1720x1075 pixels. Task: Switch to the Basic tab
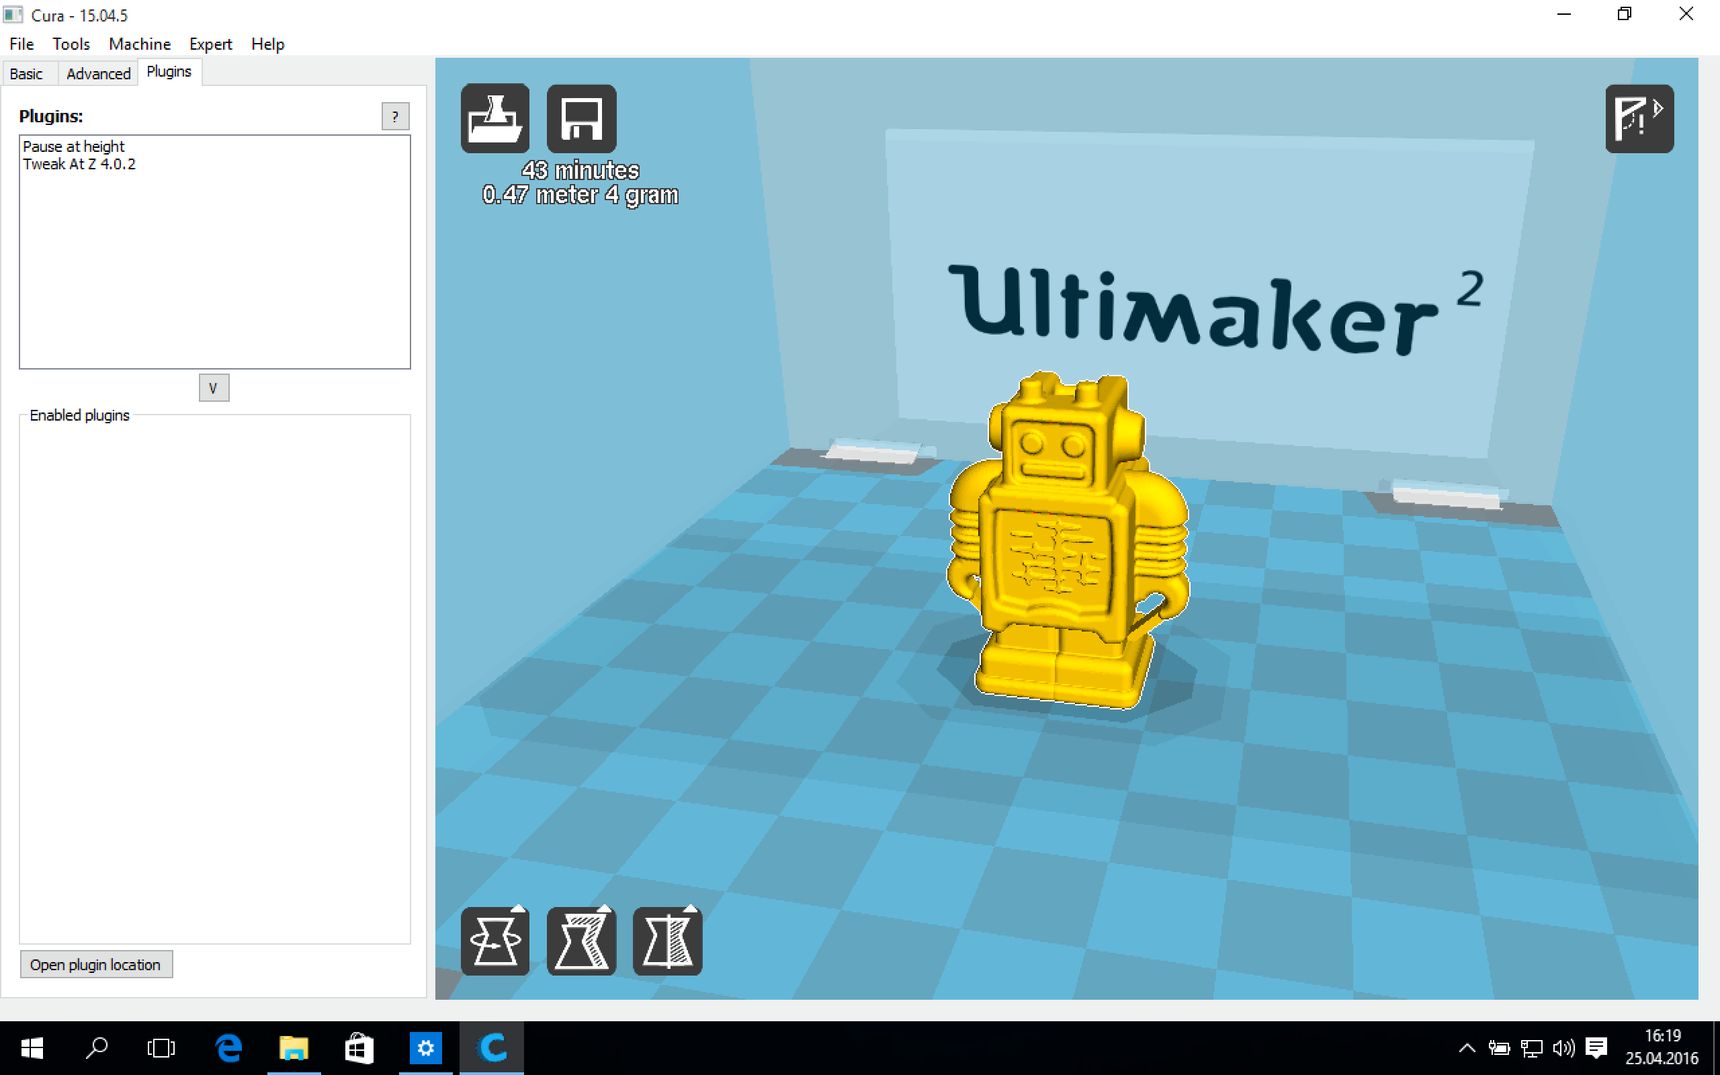click(x=27, y=73)
